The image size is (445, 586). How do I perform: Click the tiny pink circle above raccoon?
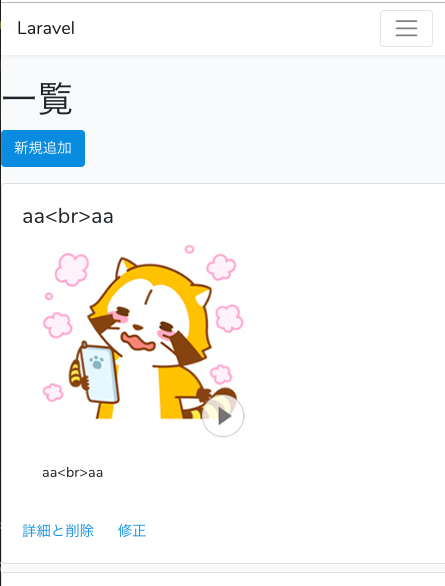[189, 249]
